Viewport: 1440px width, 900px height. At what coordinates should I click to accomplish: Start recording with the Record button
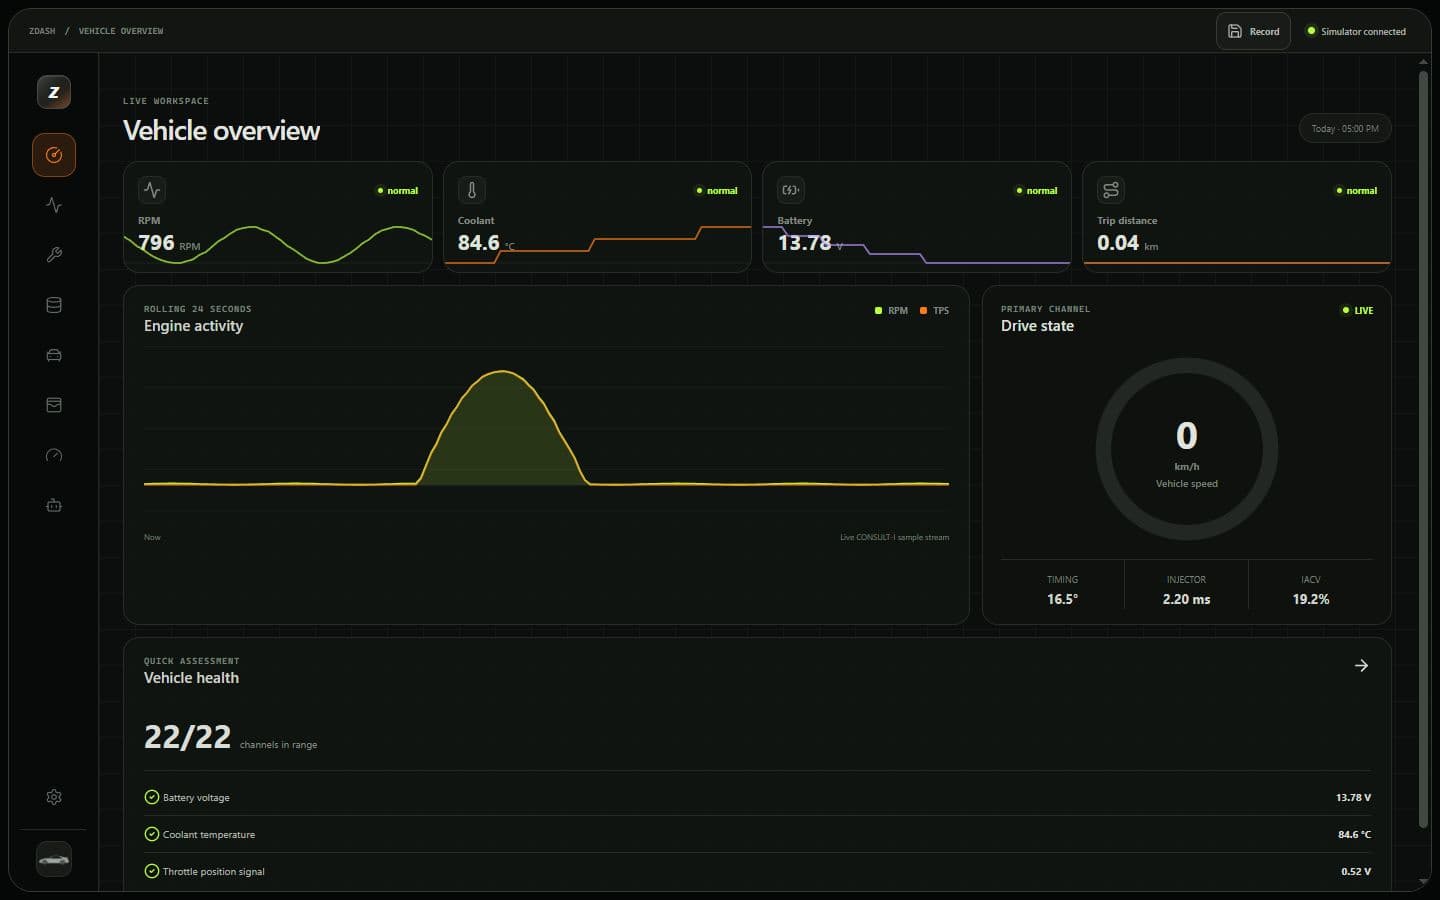coord(1253,31)
